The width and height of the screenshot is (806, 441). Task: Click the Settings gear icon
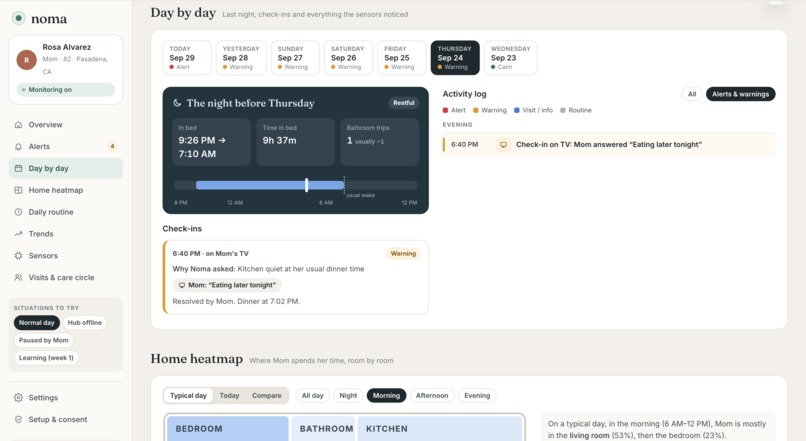19,398
